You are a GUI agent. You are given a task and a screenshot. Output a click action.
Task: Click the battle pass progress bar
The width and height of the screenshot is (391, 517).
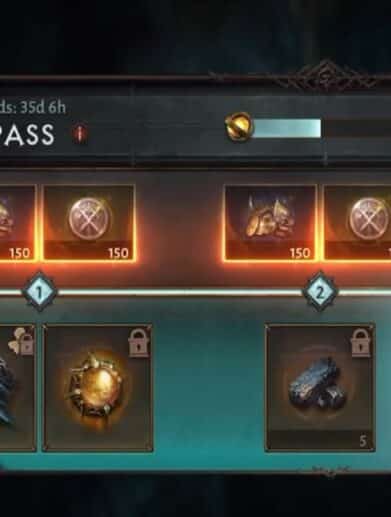pos(321,128)
